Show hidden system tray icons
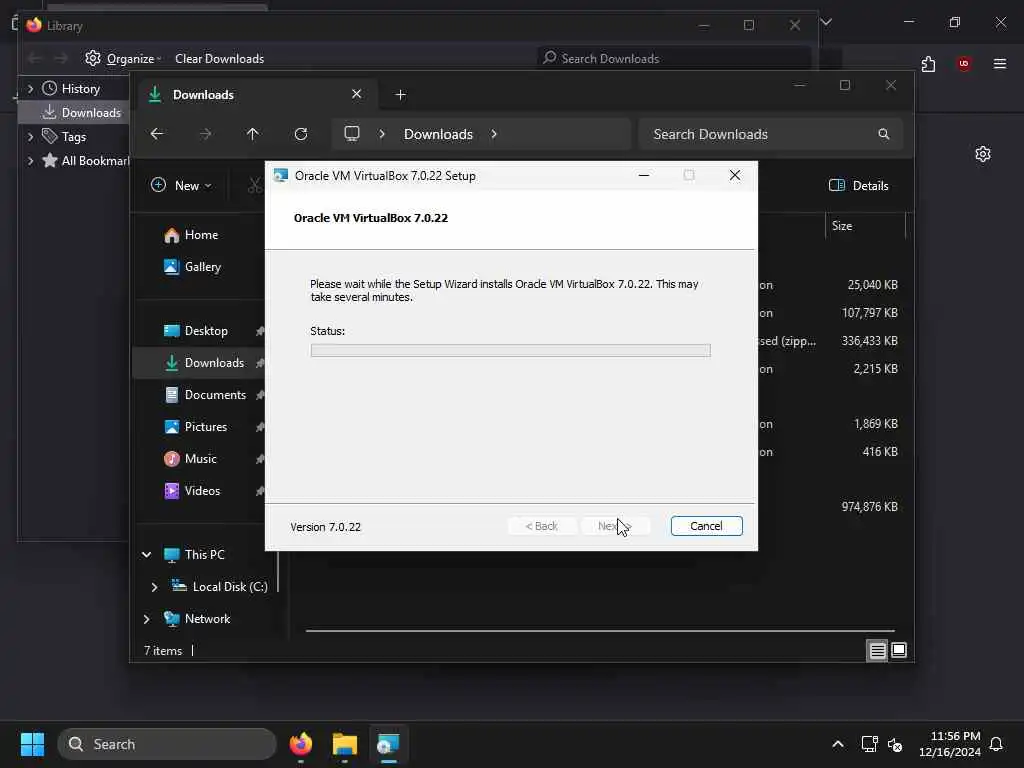This screenshot has height=768, width=1024. coord(838,744)
